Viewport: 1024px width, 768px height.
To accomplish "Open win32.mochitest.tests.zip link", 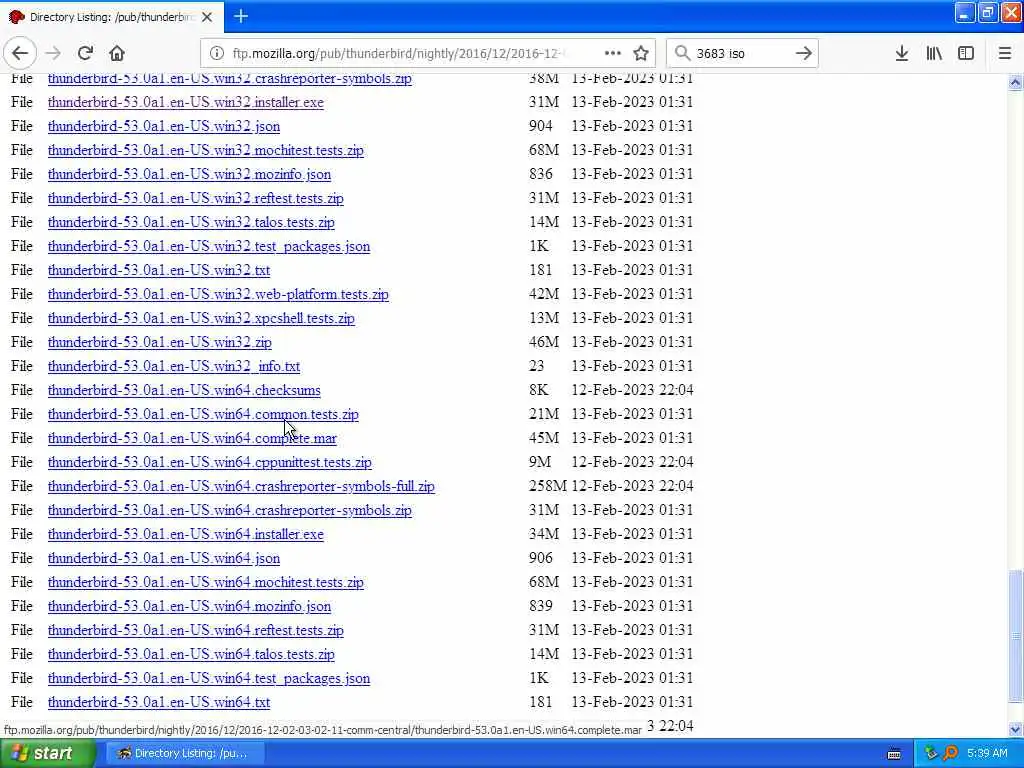I will [x=206, y=150].
